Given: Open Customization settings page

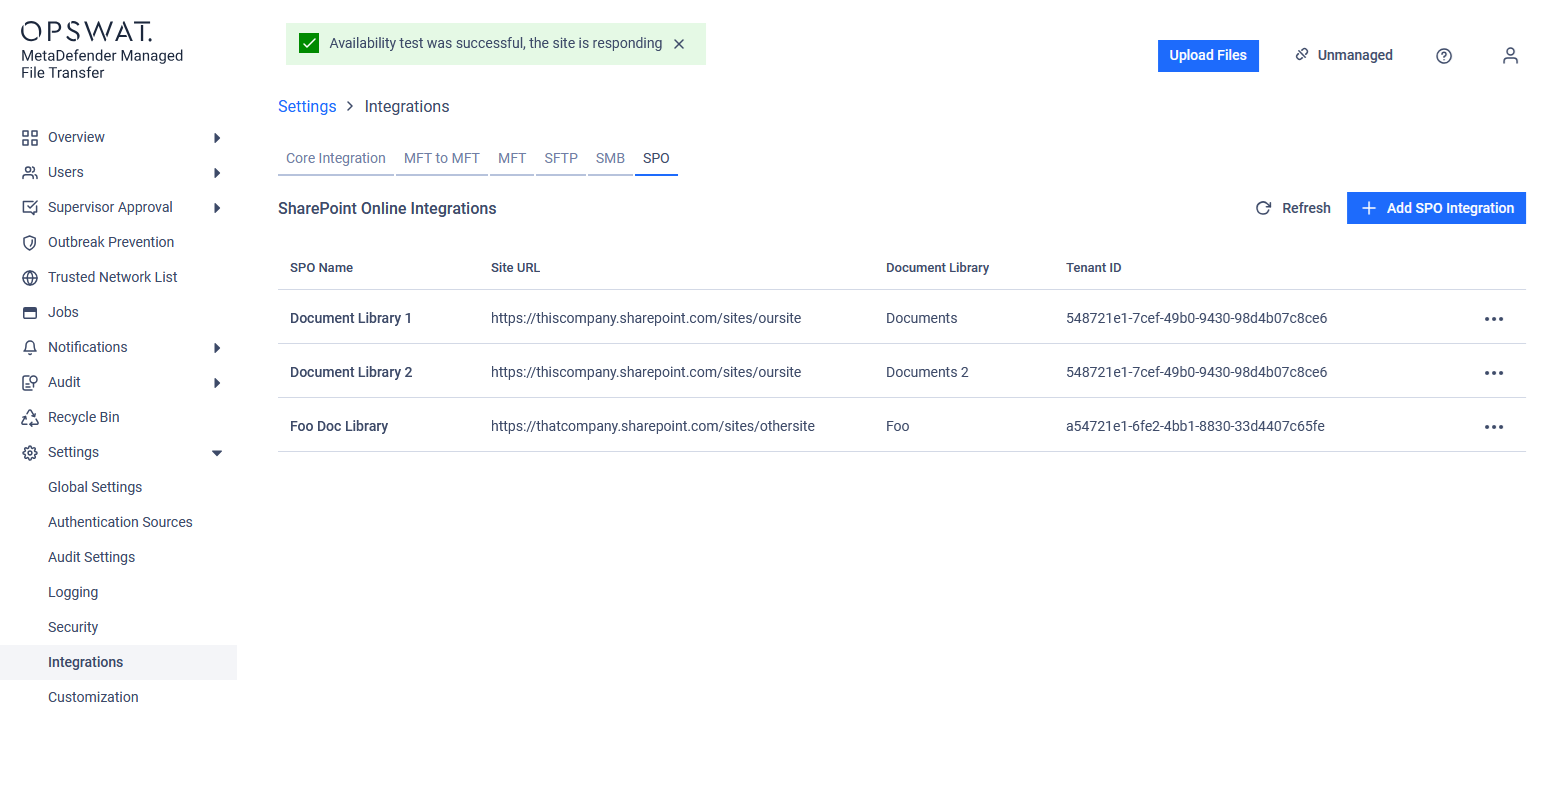Looking at the screenshot, I should [x=93, y=697].
